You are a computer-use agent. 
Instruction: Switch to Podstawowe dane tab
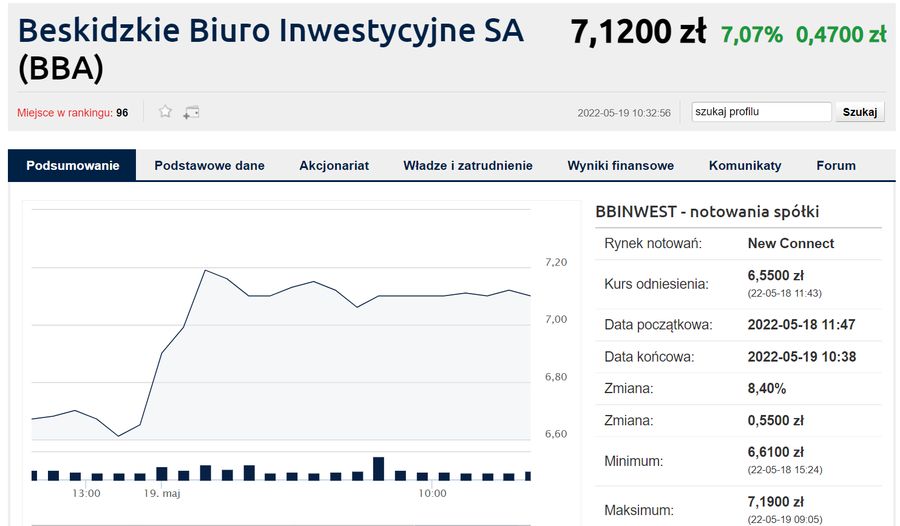tap(209, 166)
